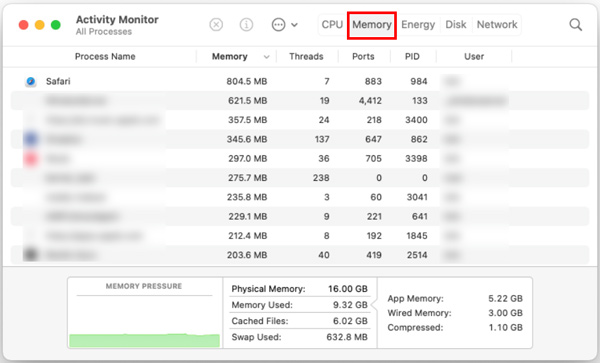Viewport: 600px width, 363px height.
Task: Click the Physical Memory 16.00 GB value
Action: click(x=348, y=289)
